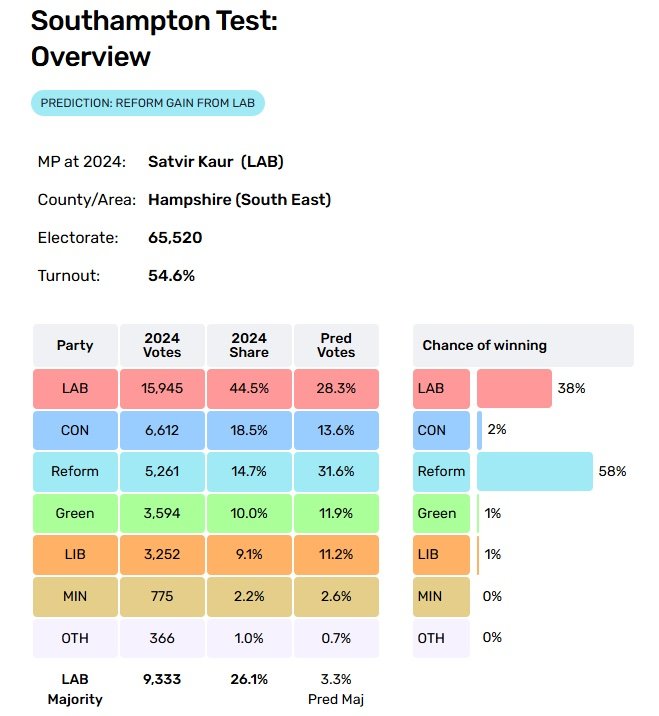Click the LAB majority figure 9,333
Screen dimensions: 659x716
click(162, 679)
